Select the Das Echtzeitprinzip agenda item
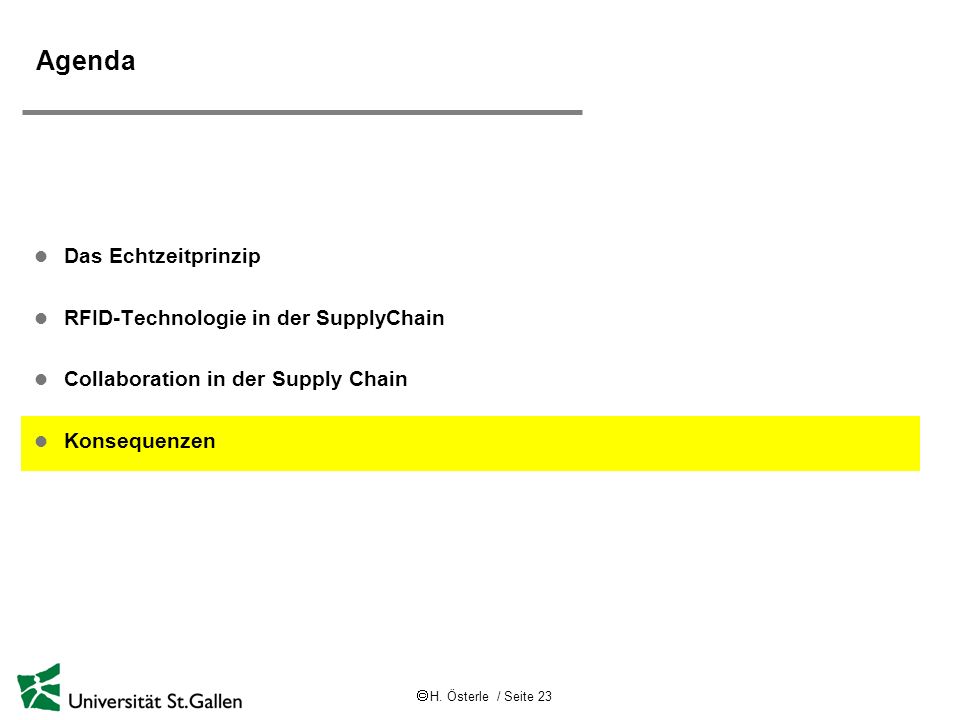Image resolution: width=960 pixels, height=720 pixels. (x=162, y=257)
